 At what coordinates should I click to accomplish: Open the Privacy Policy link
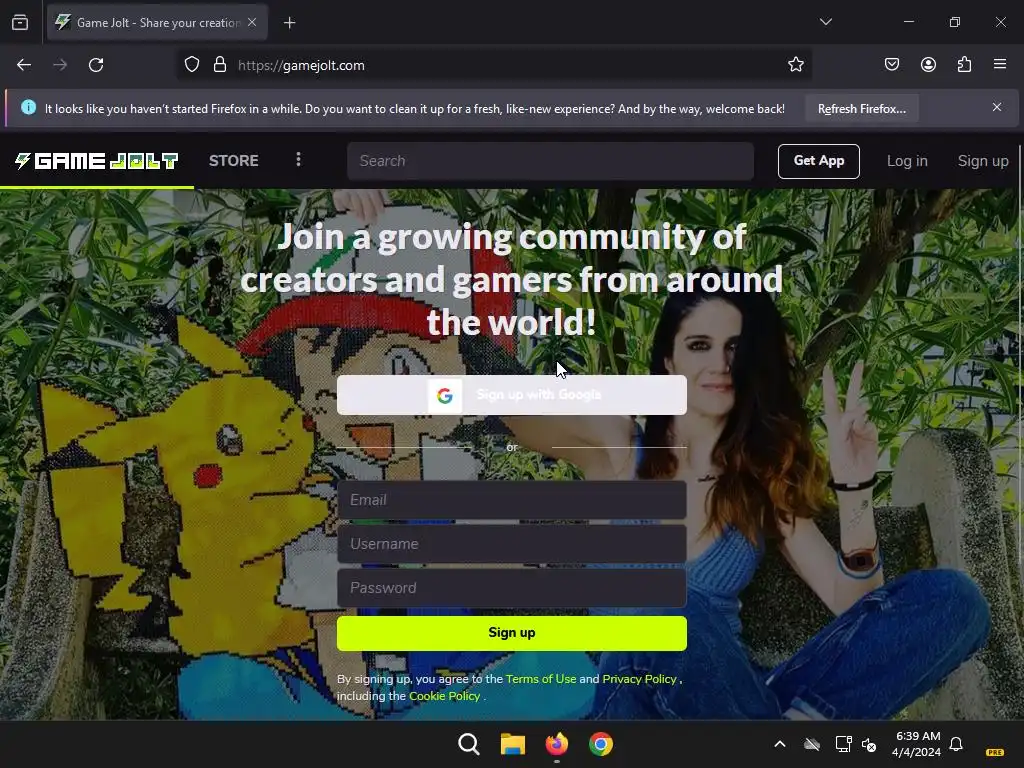click(x=639, y=679)
